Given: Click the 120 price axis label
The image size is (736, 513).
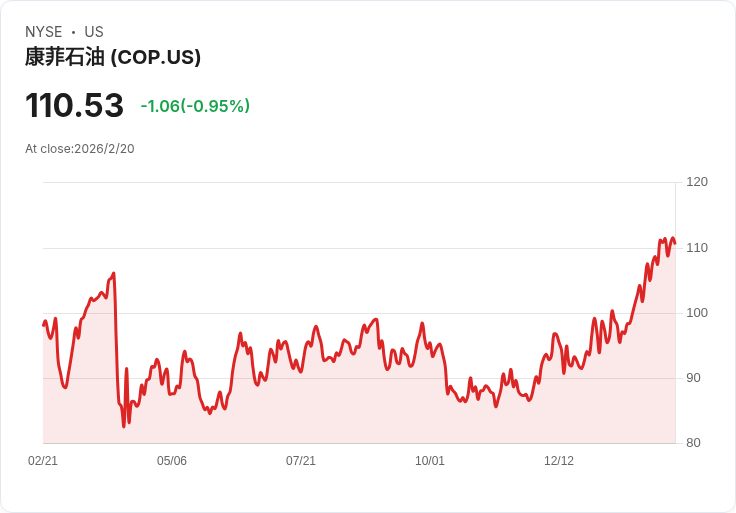Looking at the screenshot, I should [x=697, y=182].
